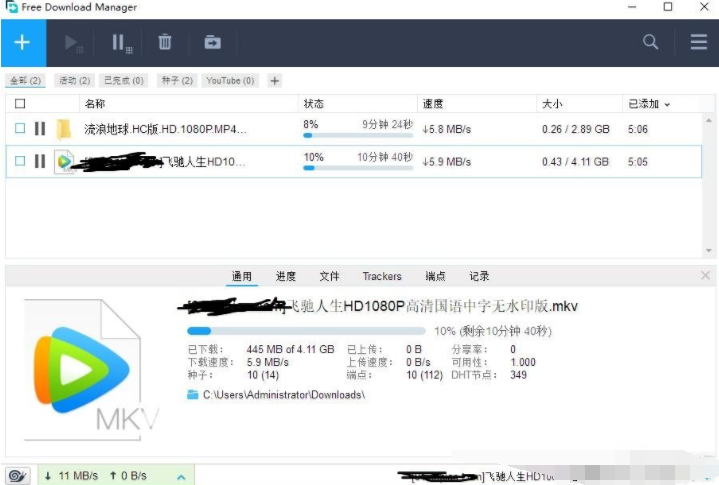Image resolution: width=719 pixels, height=485 pixels.
Task: Delete selected downloads with the trash icon
Action: 165,42
